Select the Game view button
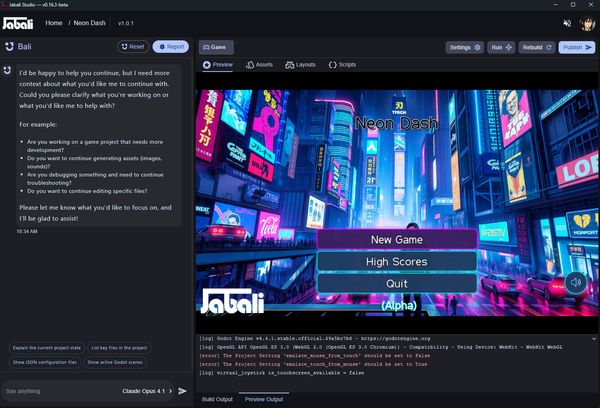Screen dimensions: 600x408 [x=216, y=46]
